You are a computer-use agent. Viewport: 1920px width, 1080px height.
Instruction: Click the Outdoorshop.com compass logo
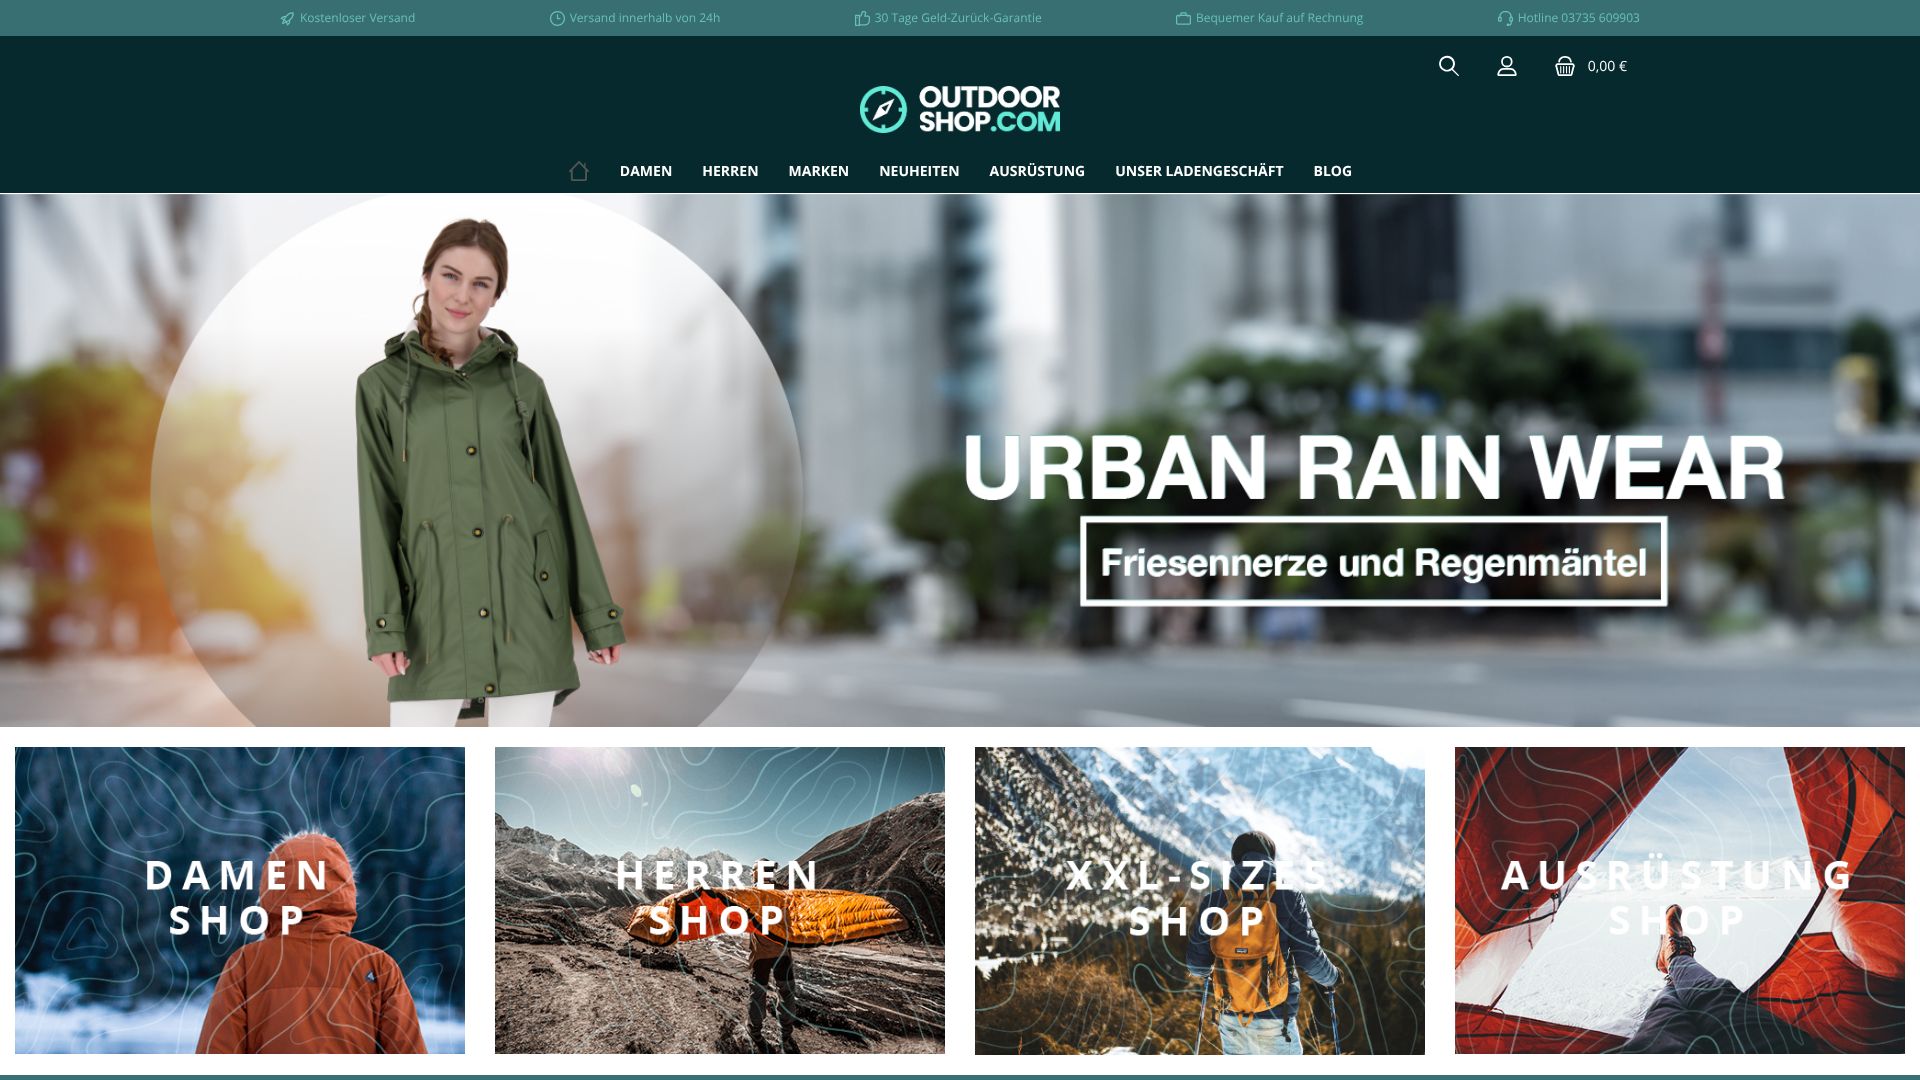(884, 108)
